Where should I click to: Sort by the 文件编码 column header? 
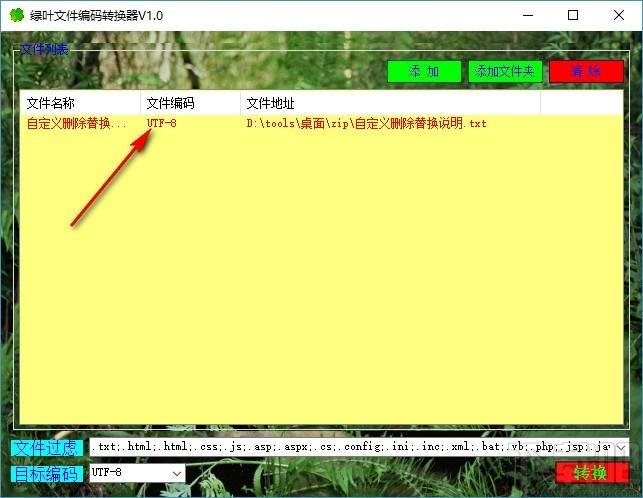(190, 103)
